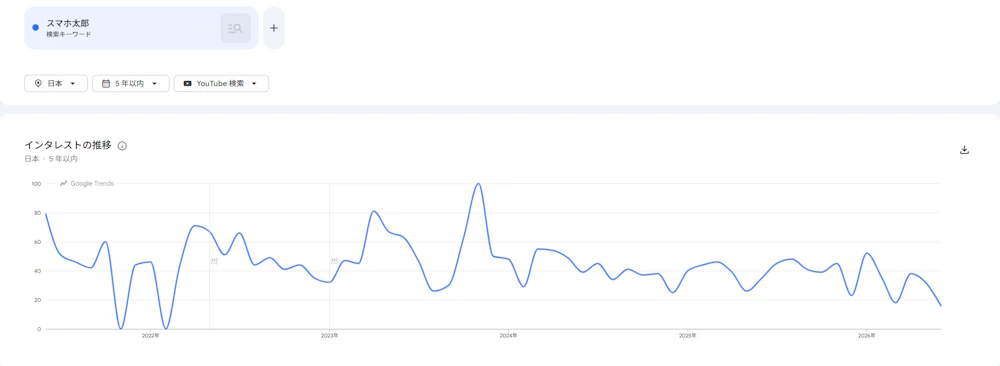
Task: Click the note marker on the 2022 vertical line
Action: pyautogui.click(x=214, y=261)
